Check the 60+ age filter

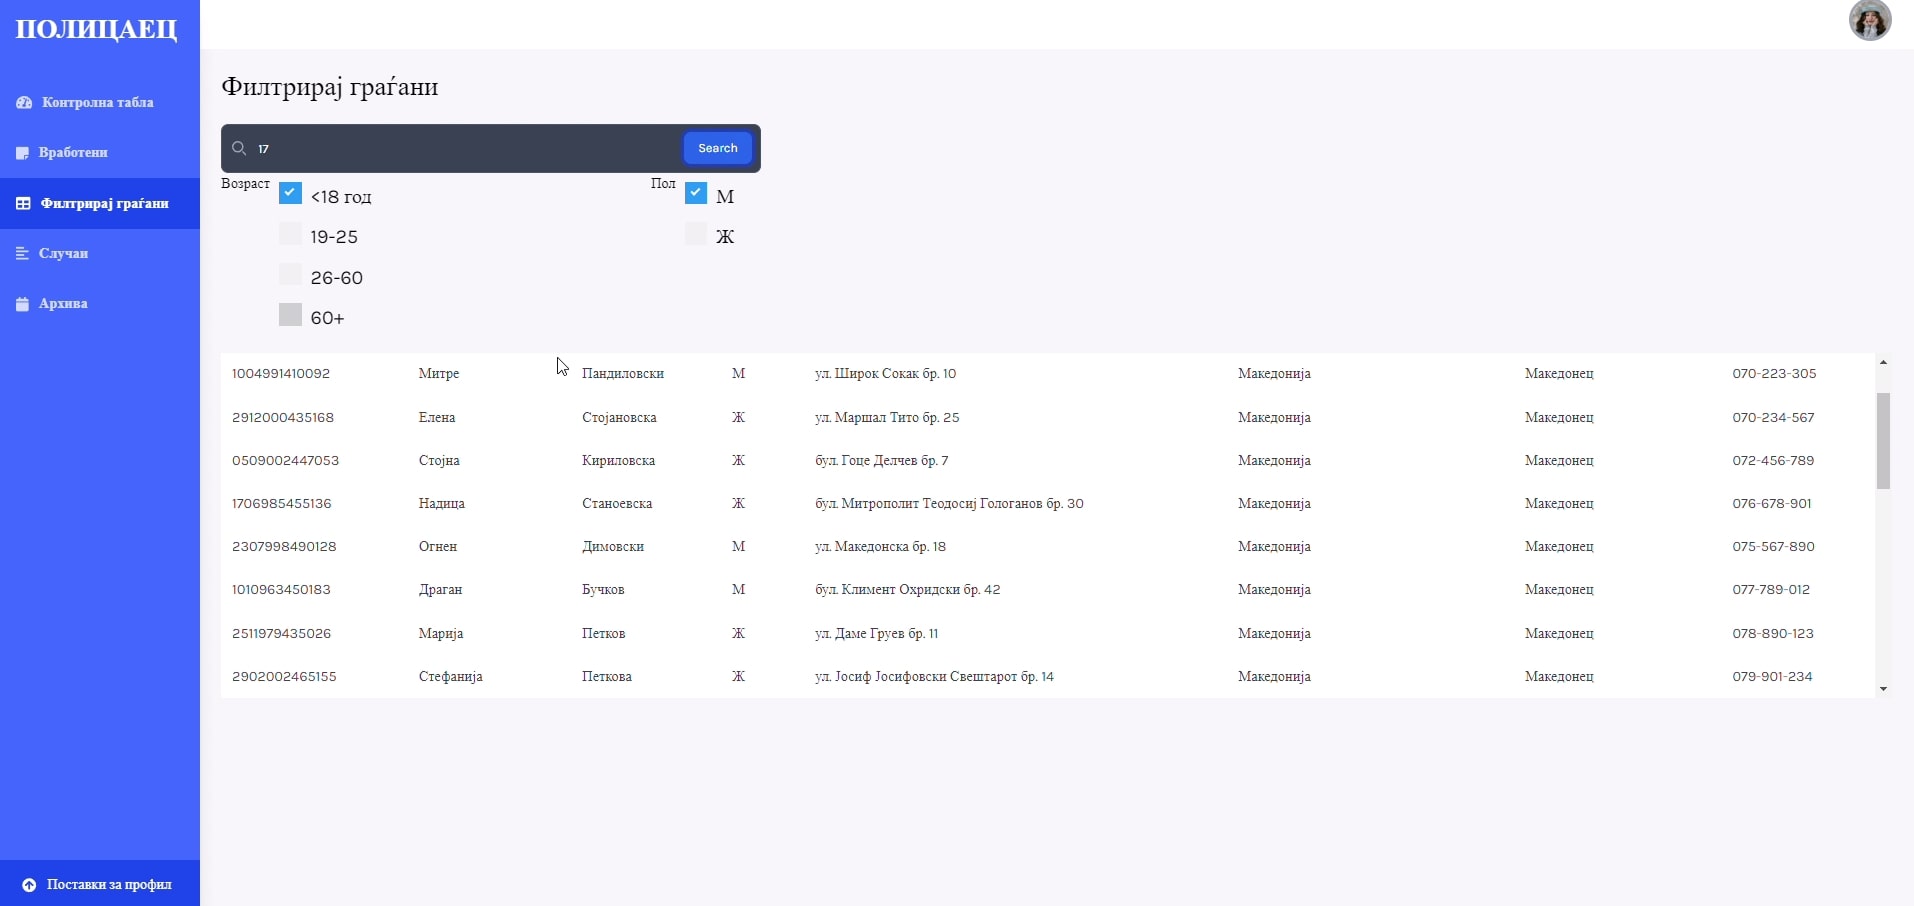pos(291,316)
